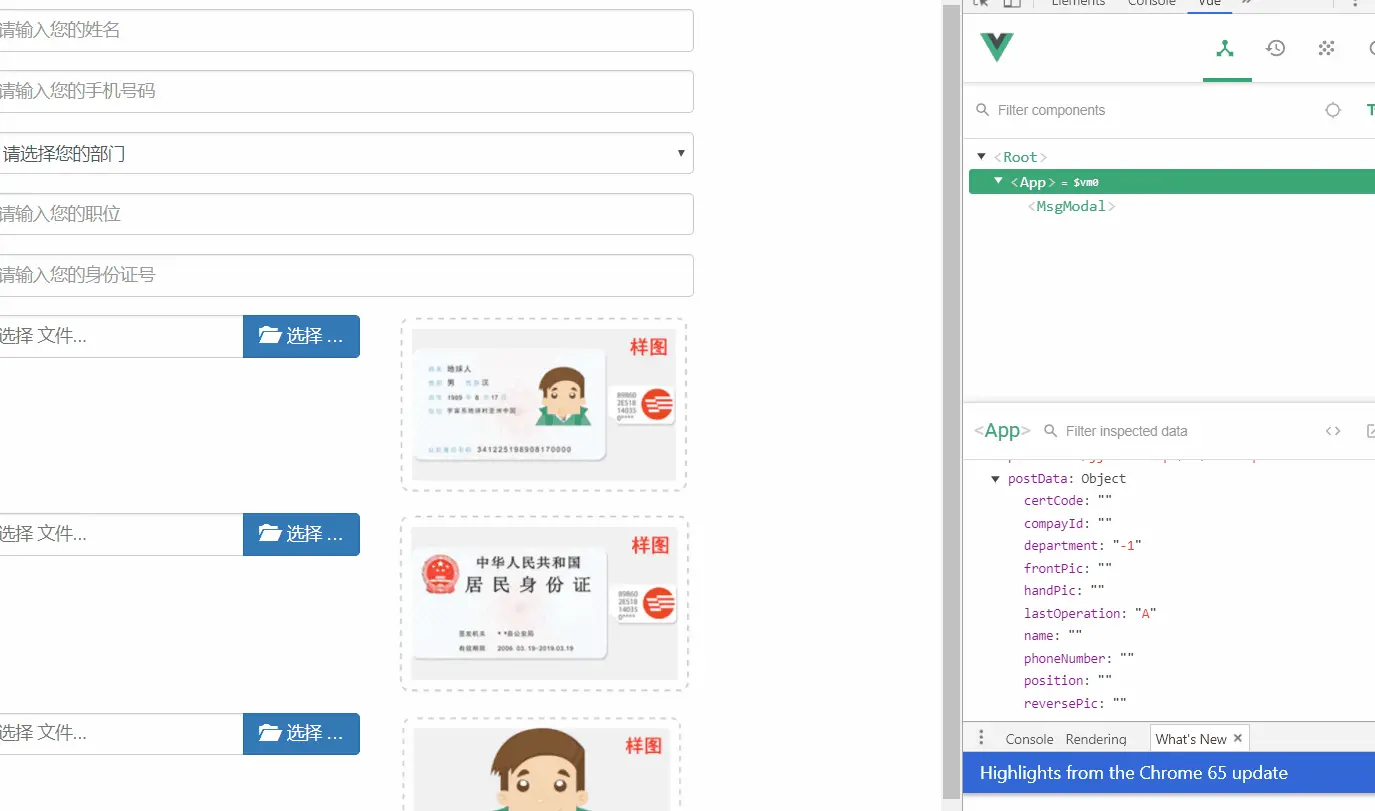Select the What's New drawer tab
The image size is (1375, 811).
click(1190, 739)
